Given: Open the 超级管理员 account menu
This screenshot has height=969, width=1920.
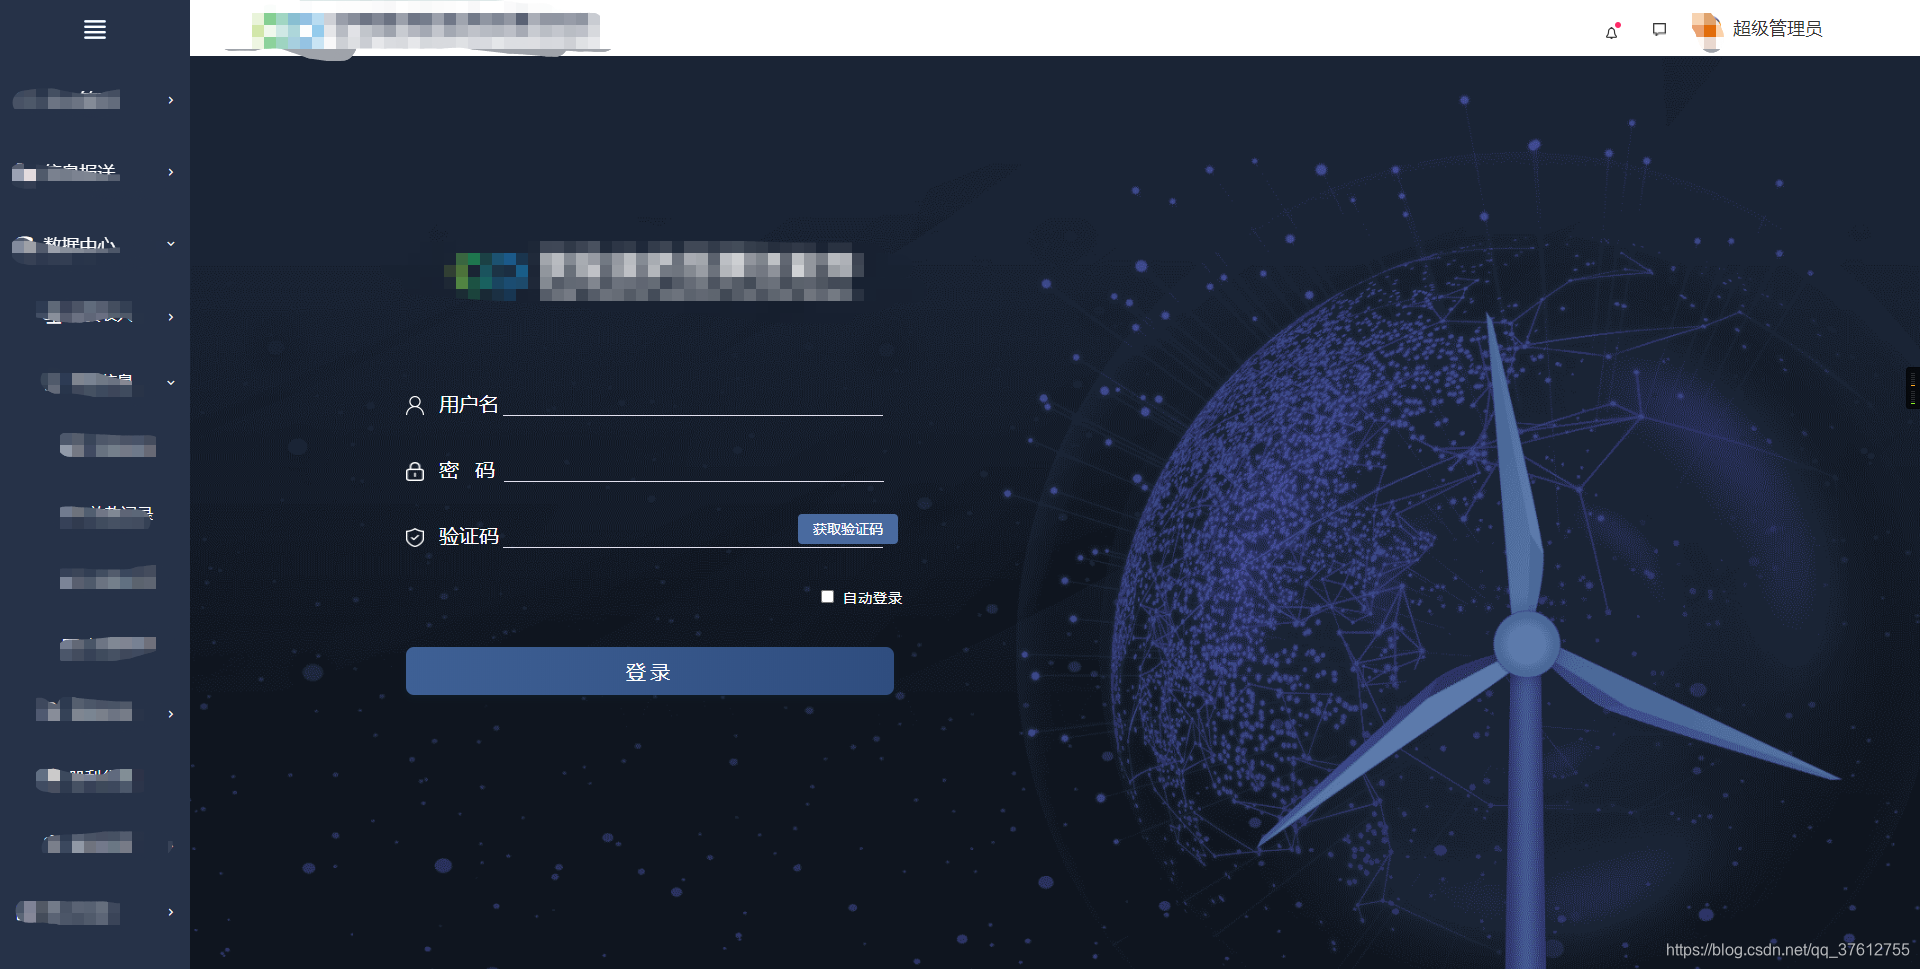Looking at the screenshot, I should (1777, 29).
